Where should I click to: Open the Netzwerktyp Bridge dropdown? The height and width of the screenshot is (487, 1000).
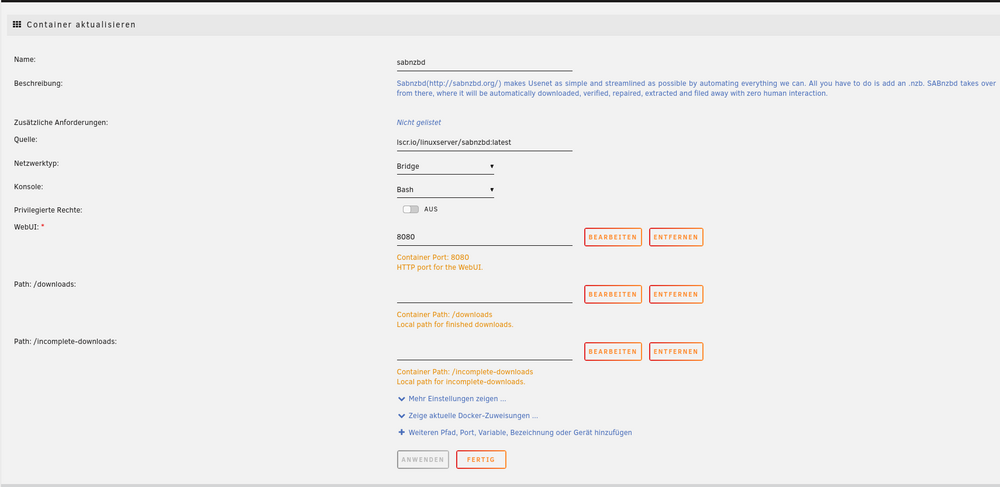pos(445,166)
